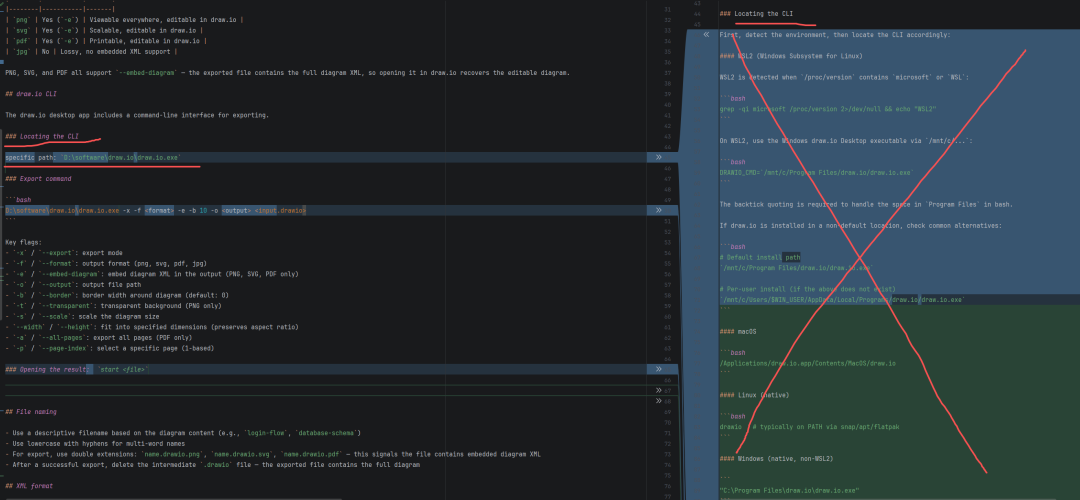Click the '--embed-diagram' flag description line

150,273
